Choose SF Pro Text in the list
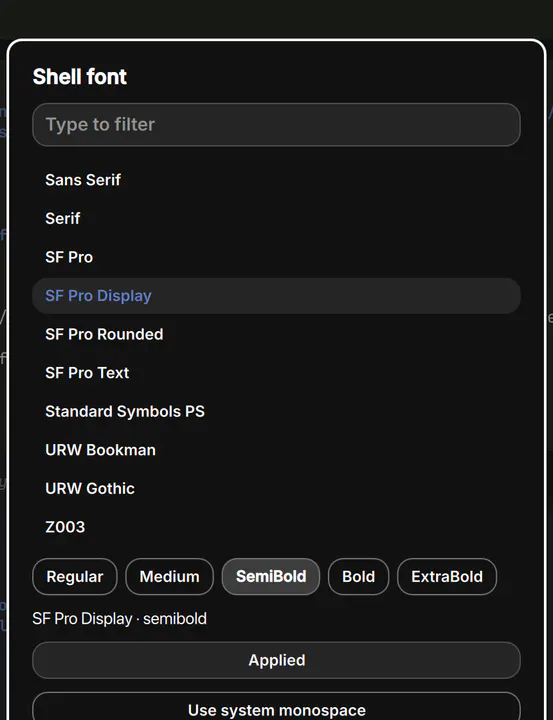Screen dimensions: 553x720 (276, 373)
